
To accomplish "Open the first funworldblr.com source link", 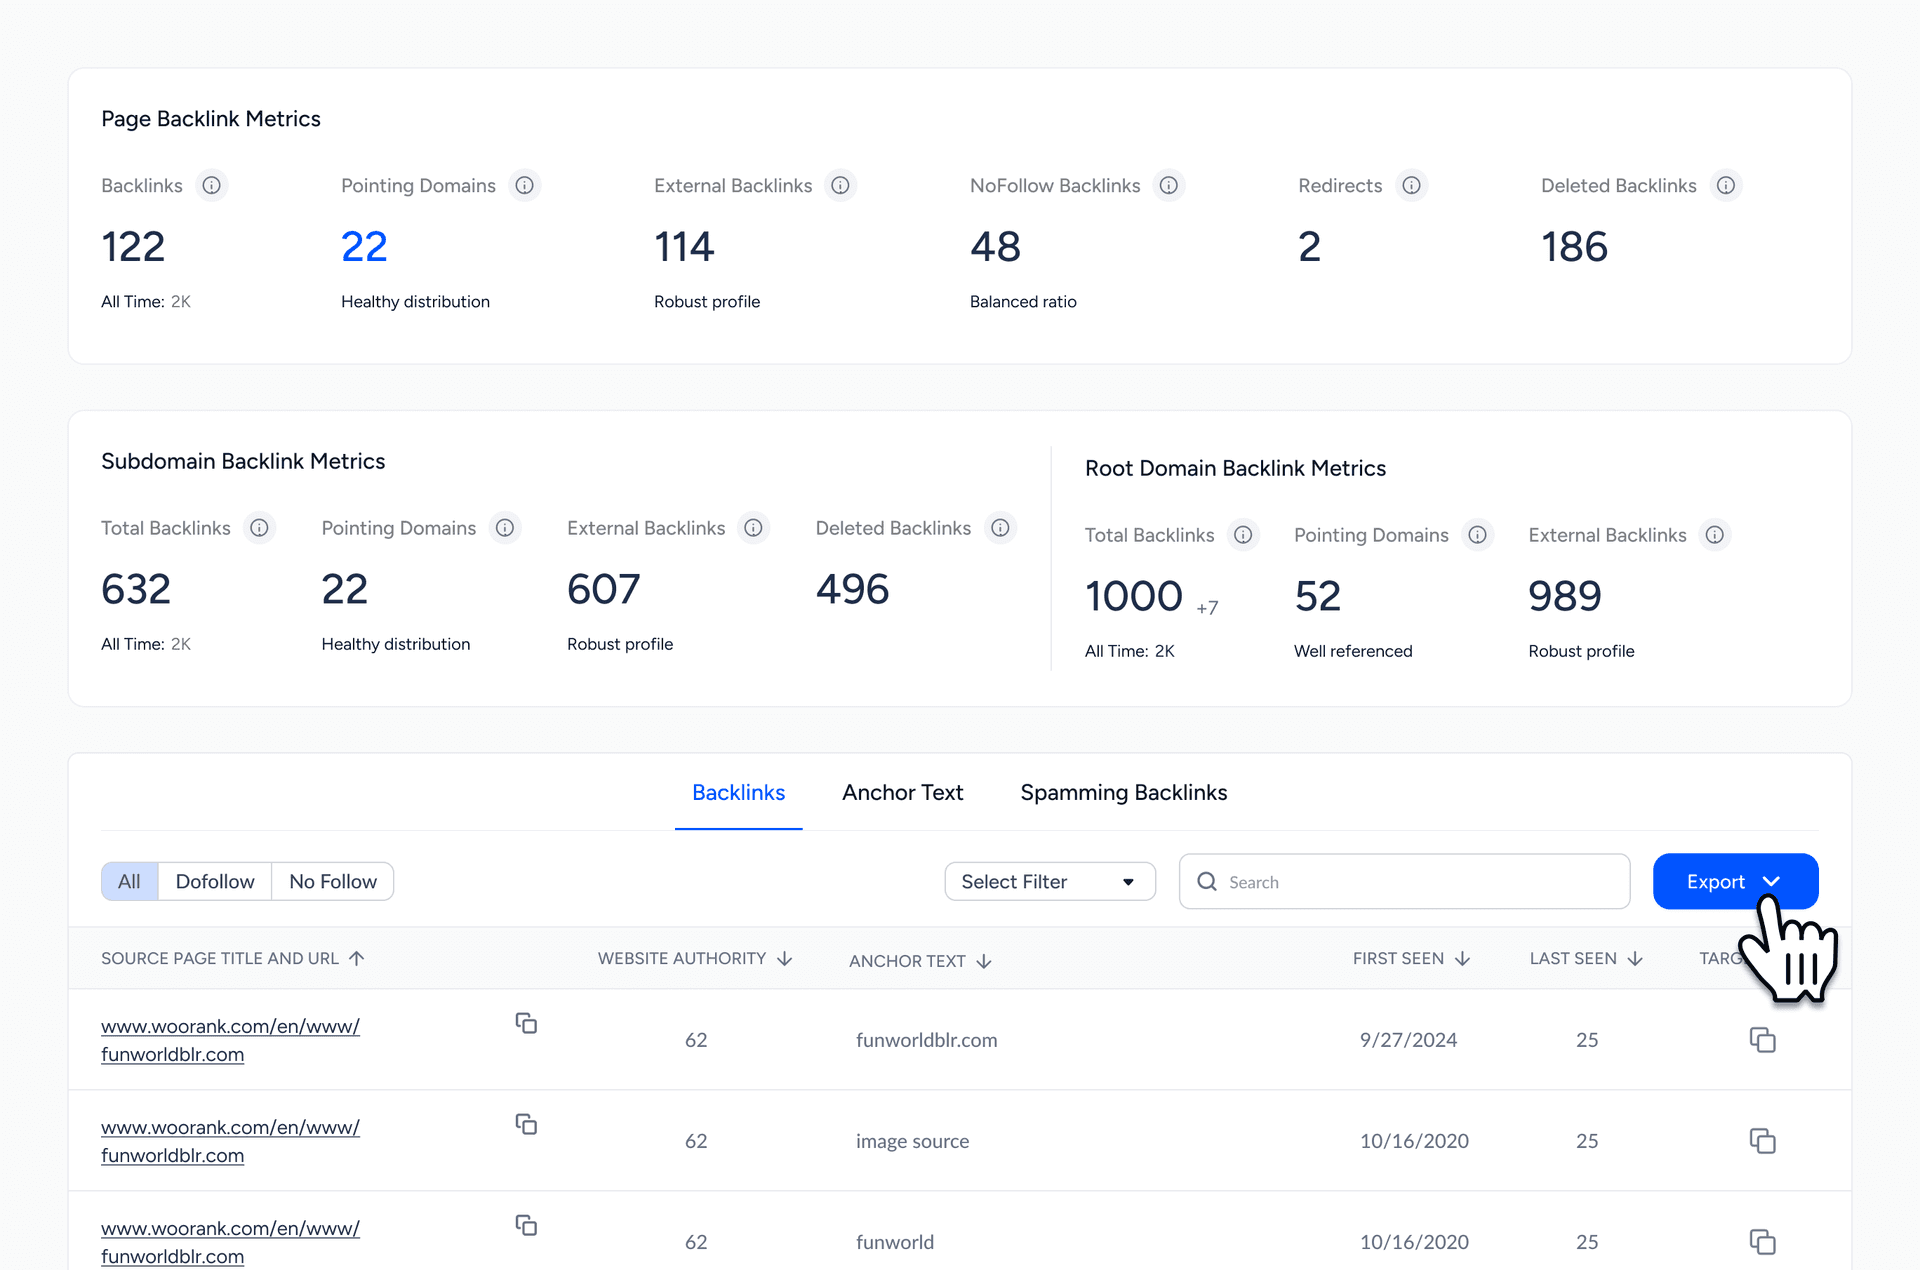I will pos(229,1040).
